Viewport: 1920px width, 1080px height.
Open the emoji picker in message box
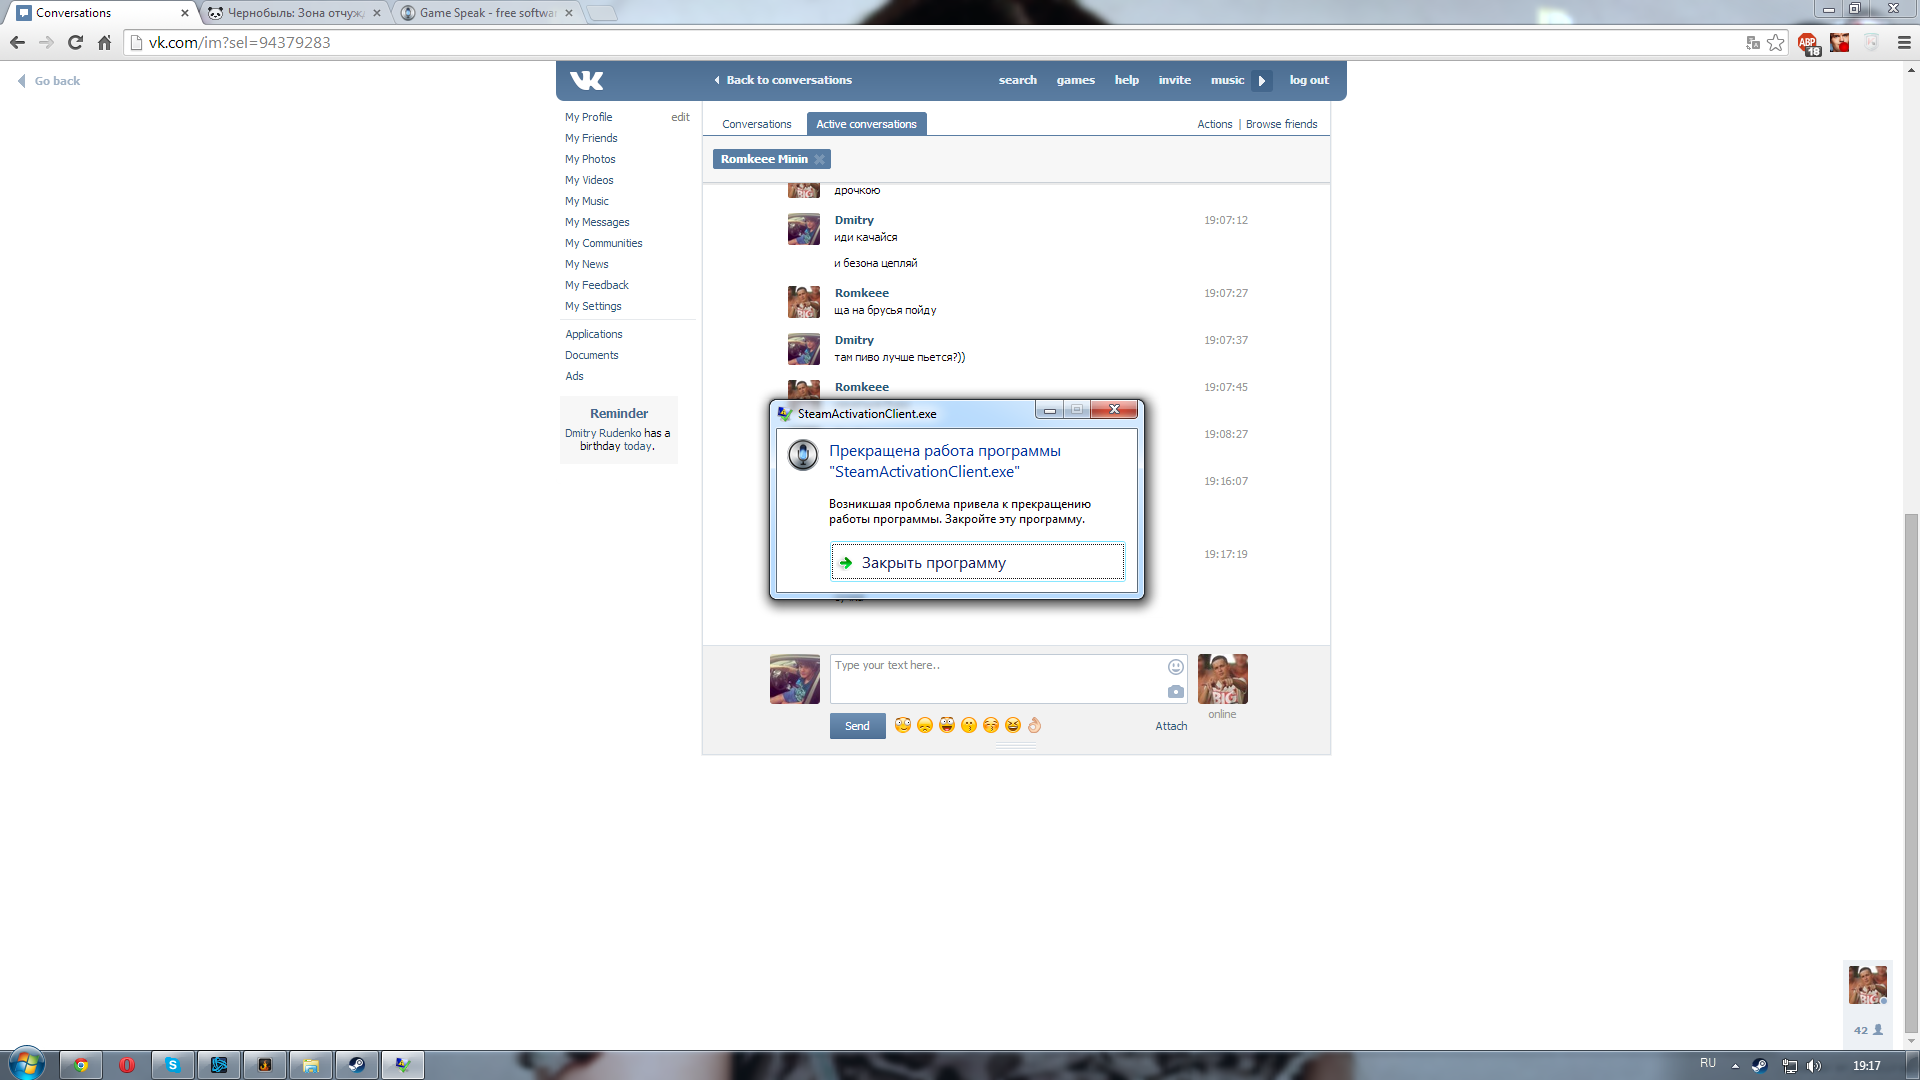[x=1175, y=667]
